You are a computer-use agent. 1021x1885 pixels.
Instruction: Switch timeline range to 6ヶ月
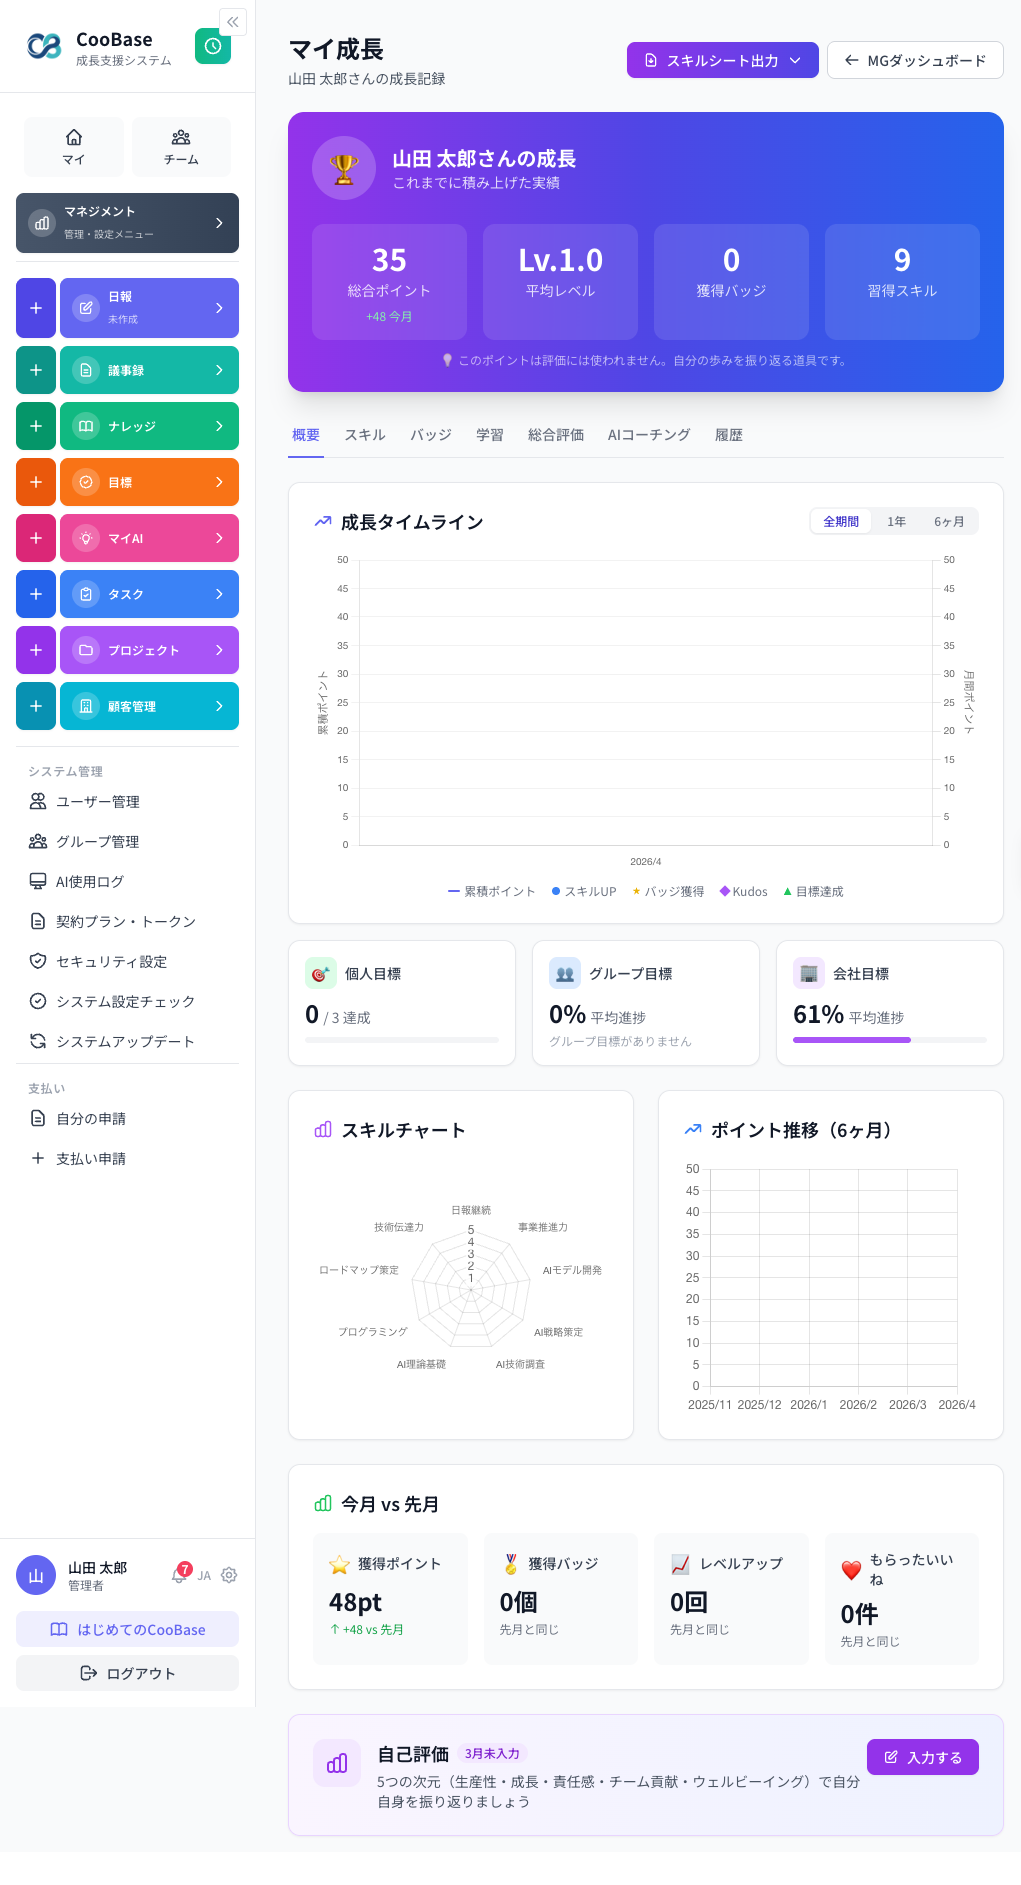tap(949, 521)
